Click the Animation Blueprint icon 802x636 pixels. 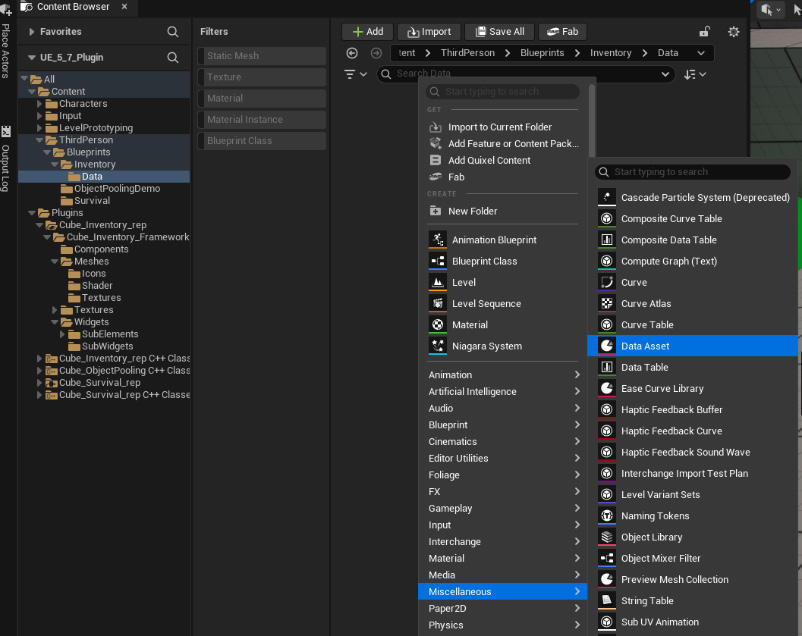[x=437, y=239]
